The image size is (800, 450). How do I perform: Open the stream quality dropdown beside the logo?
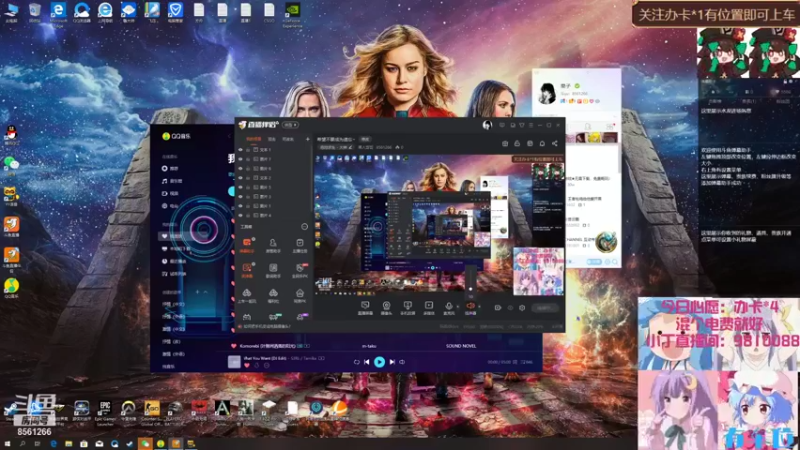(290, 125)
